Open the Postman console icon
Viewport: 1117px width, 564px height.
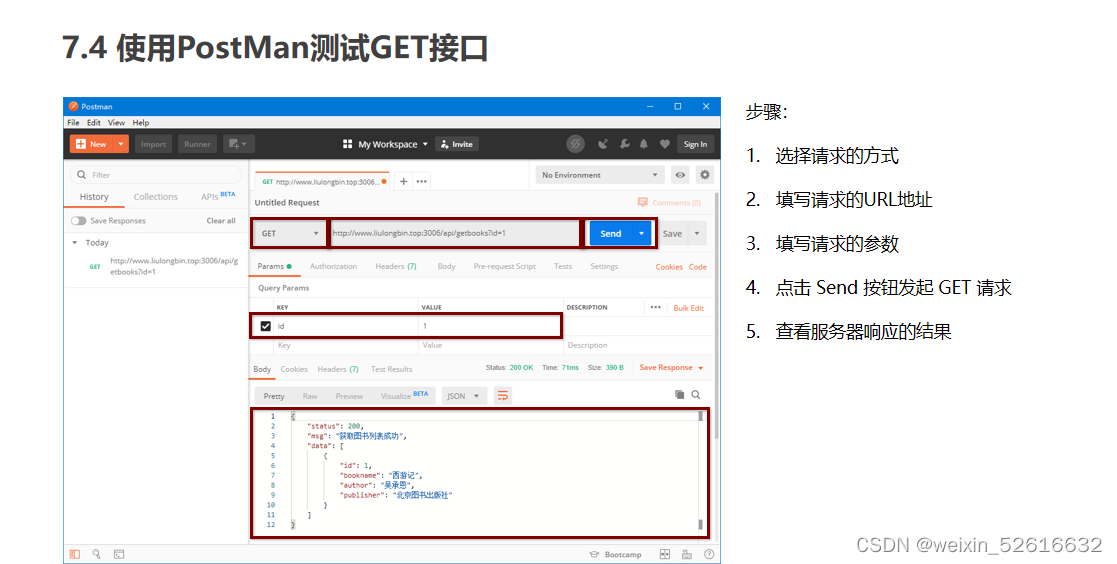[119, 554]
